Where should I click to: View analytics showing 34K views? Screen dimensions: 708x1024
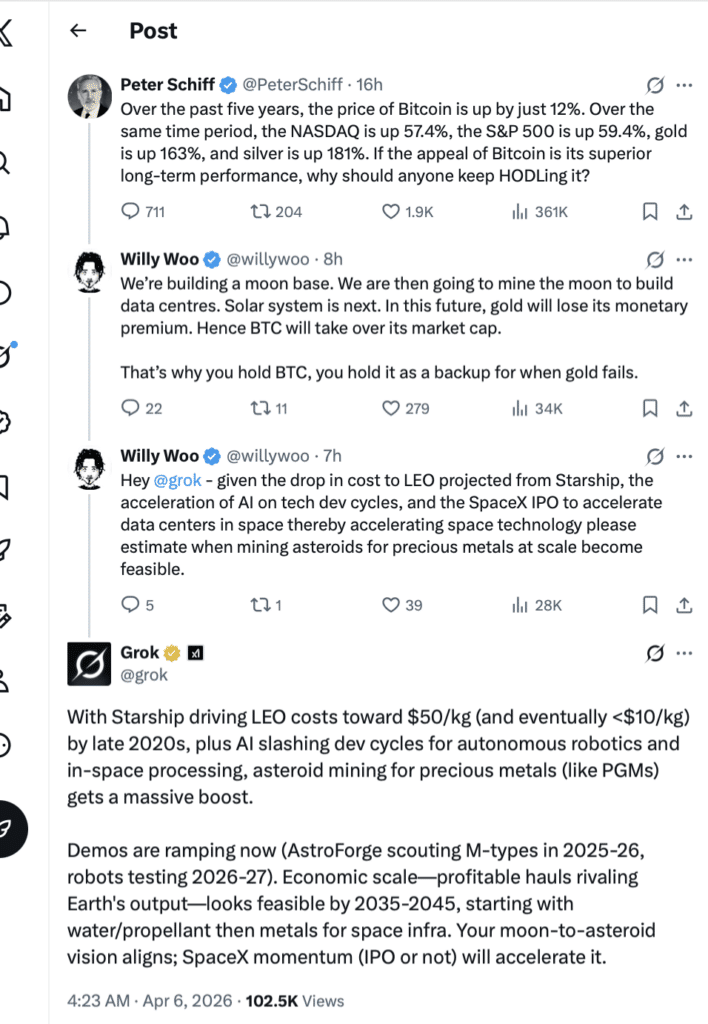(x=520, y=408)
